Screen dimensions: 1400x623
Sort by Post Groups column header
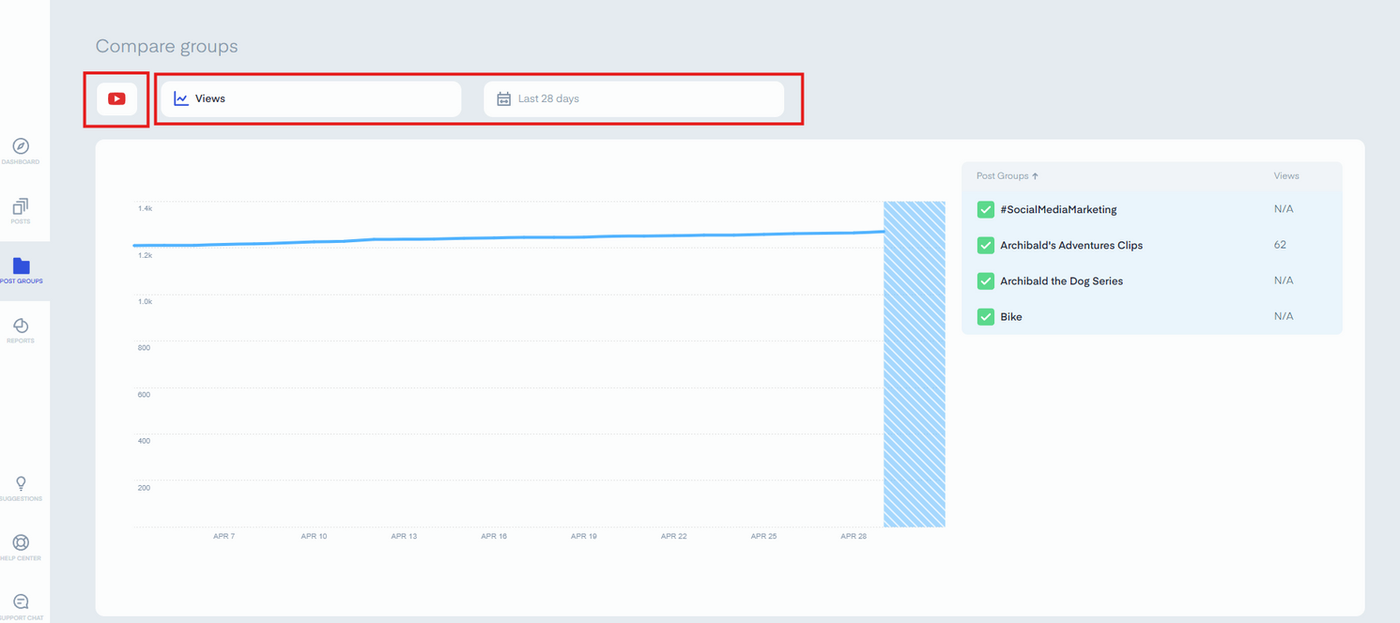1007,176
